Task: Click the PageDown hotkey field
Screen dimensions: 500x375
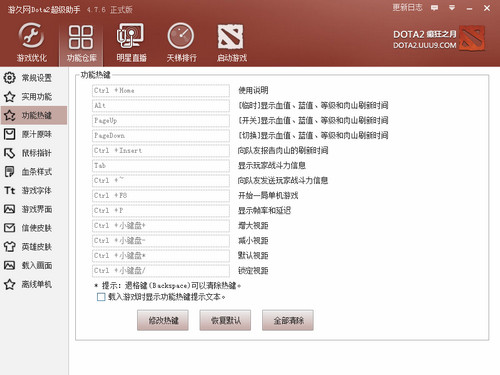Action: point(161,136)
